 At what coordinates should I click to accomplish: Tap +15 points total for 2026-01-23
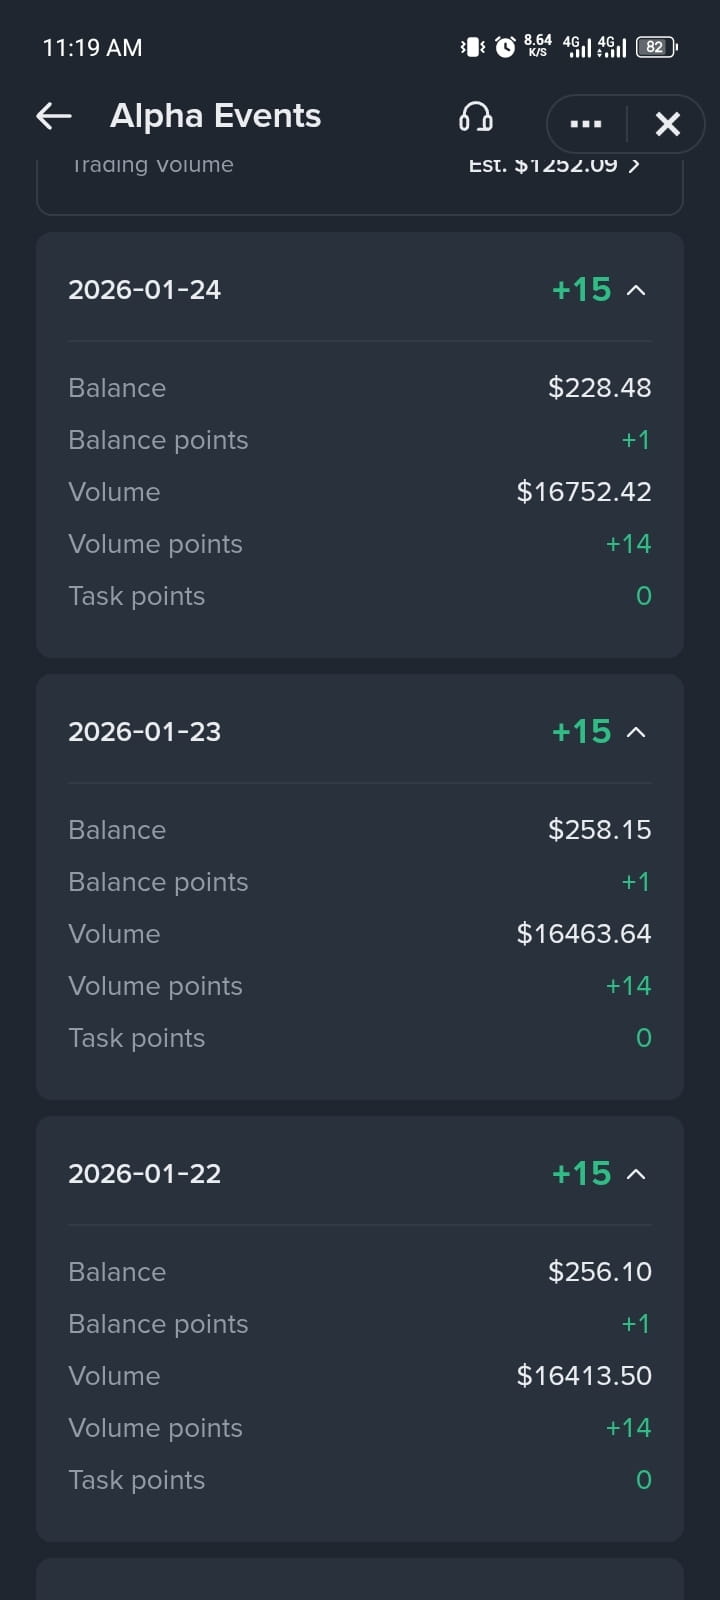(582, 732)
